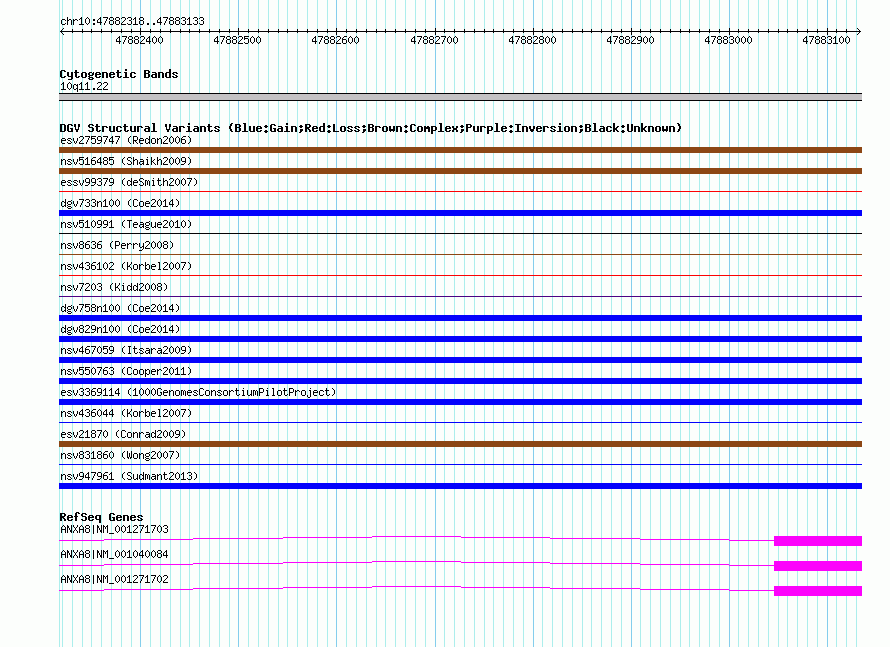Click the blue bar under esv3369114
This screenshot has width=890, height=647.
(460, 402)
